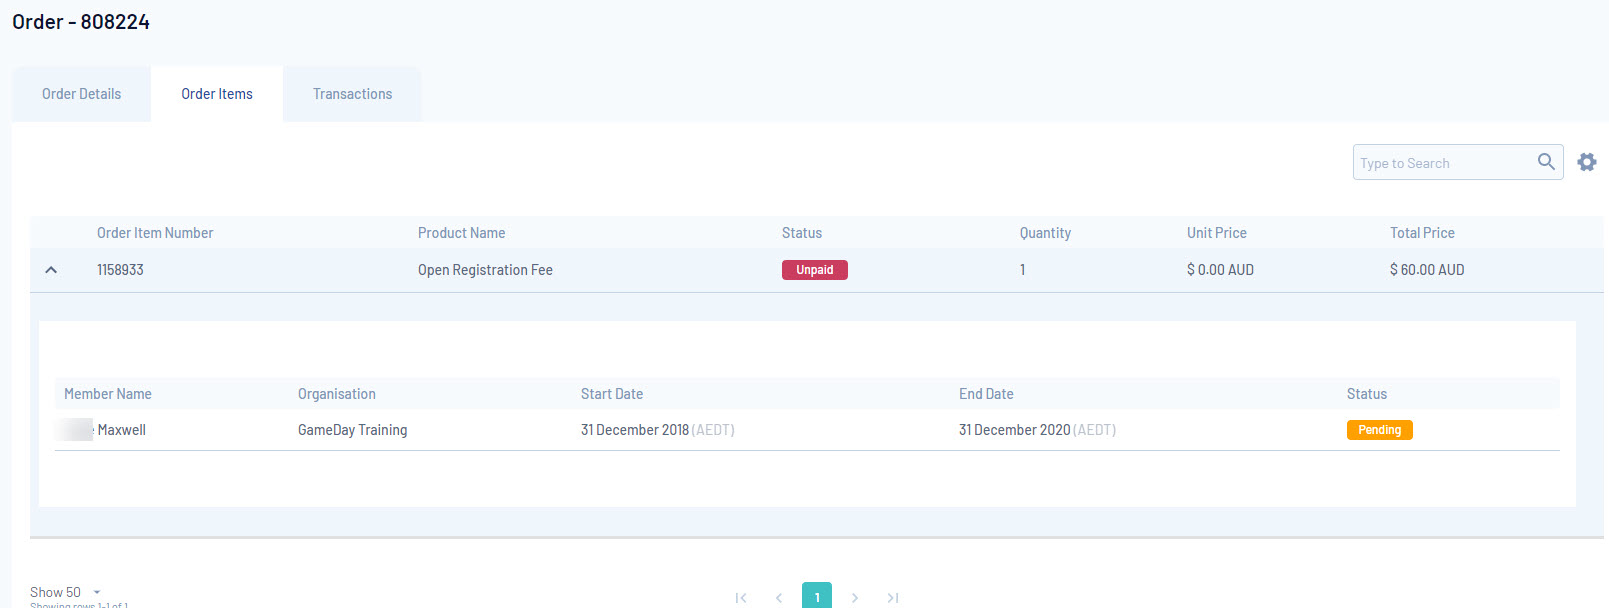Click member name Maxwell

(122, 430)
